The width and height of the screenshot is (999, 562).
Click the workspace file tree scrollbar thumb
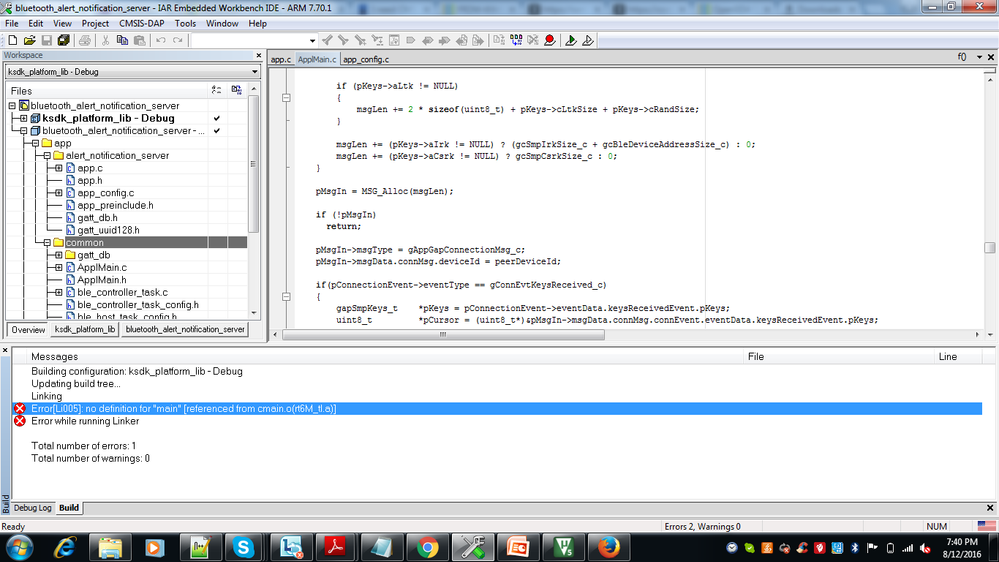(x=254, y=164)
